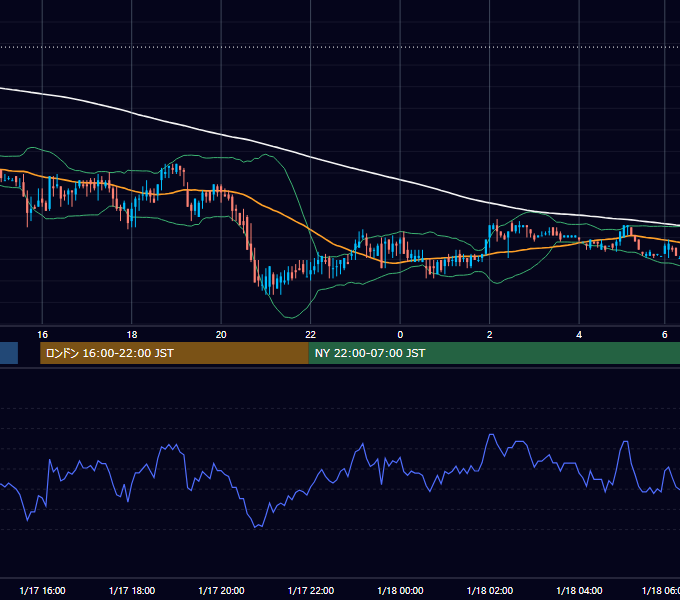This screenshot has width=680, height=600.
Task: Click the hour label 0 on price chart axis
Action: coord(400,334)
